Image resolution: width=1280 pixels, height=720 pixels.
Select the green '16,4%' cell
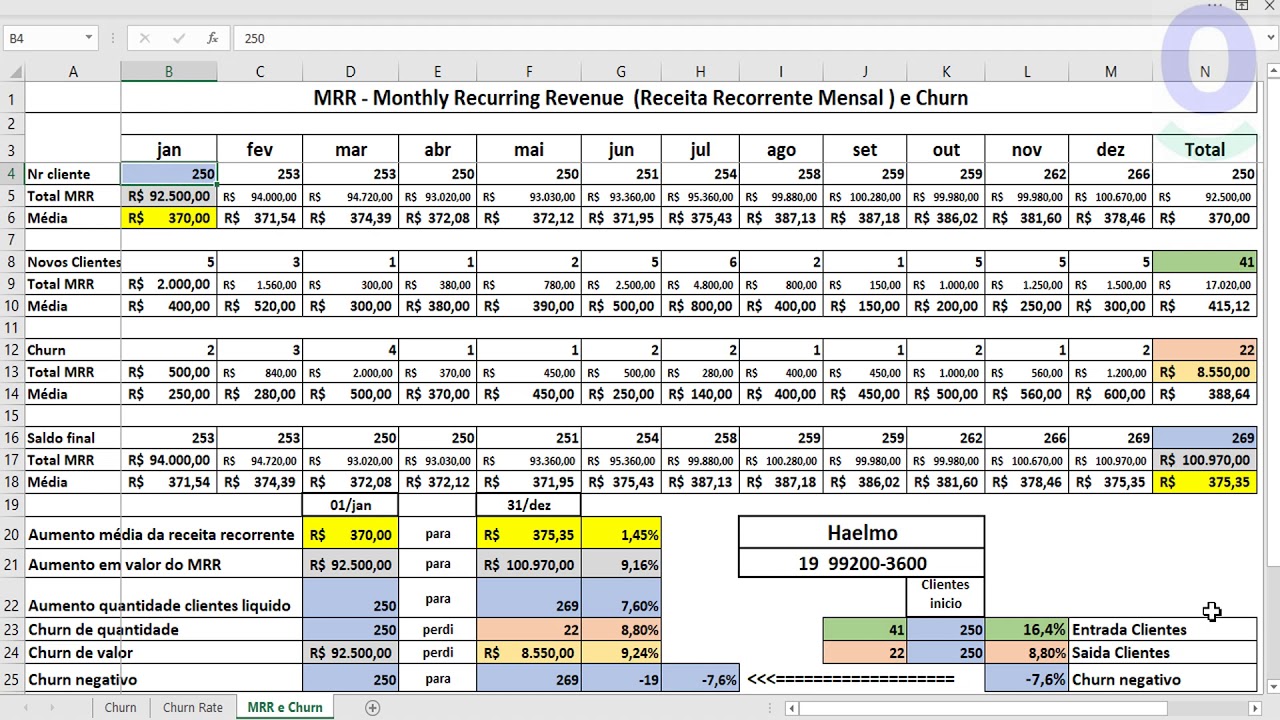tap(1027, 630)
